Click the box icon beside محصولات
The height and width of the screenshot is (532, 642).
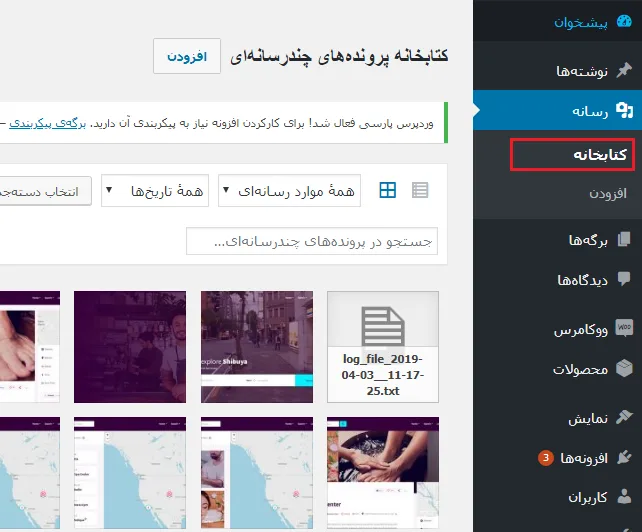click(624, 369)
